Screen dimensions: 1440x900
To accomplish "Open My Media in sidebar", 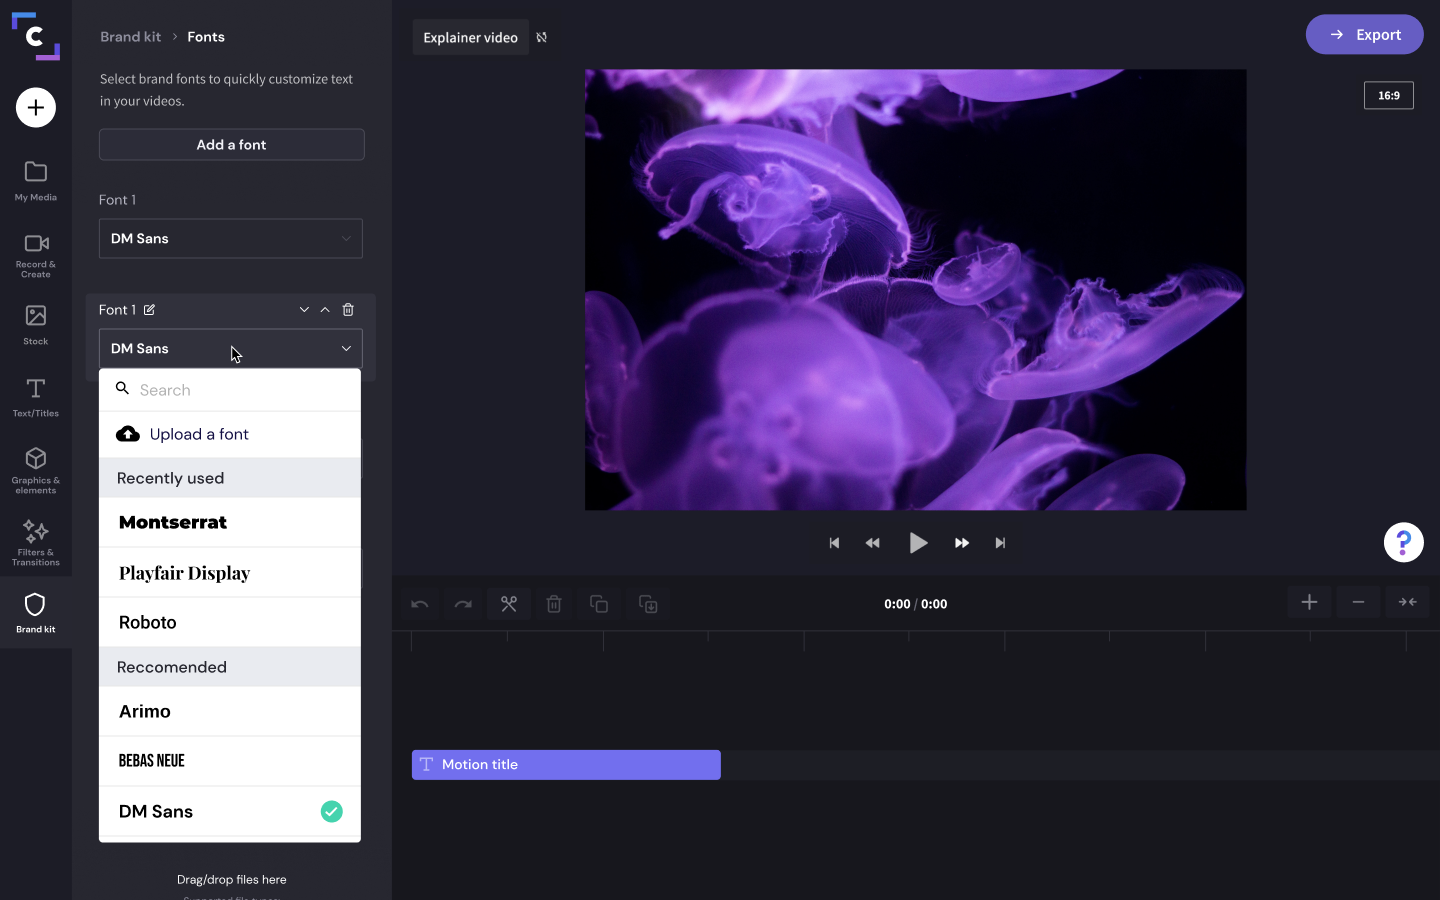I will pyautogui.click(x=36, y=181).
